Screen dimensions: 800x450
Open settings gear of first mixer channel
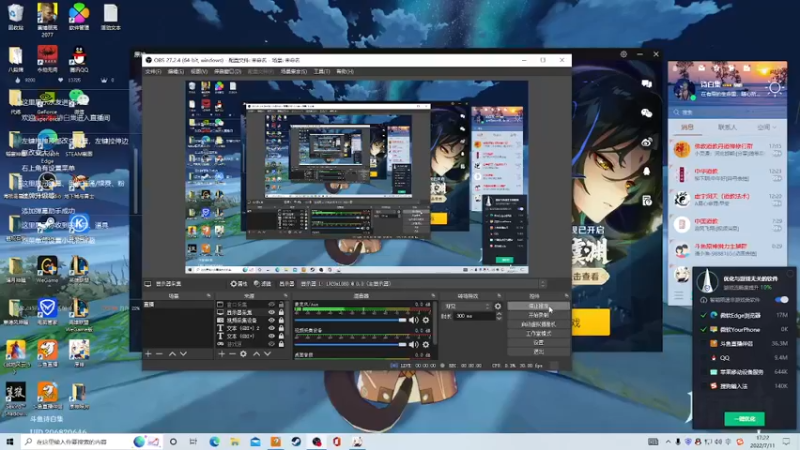426,320
